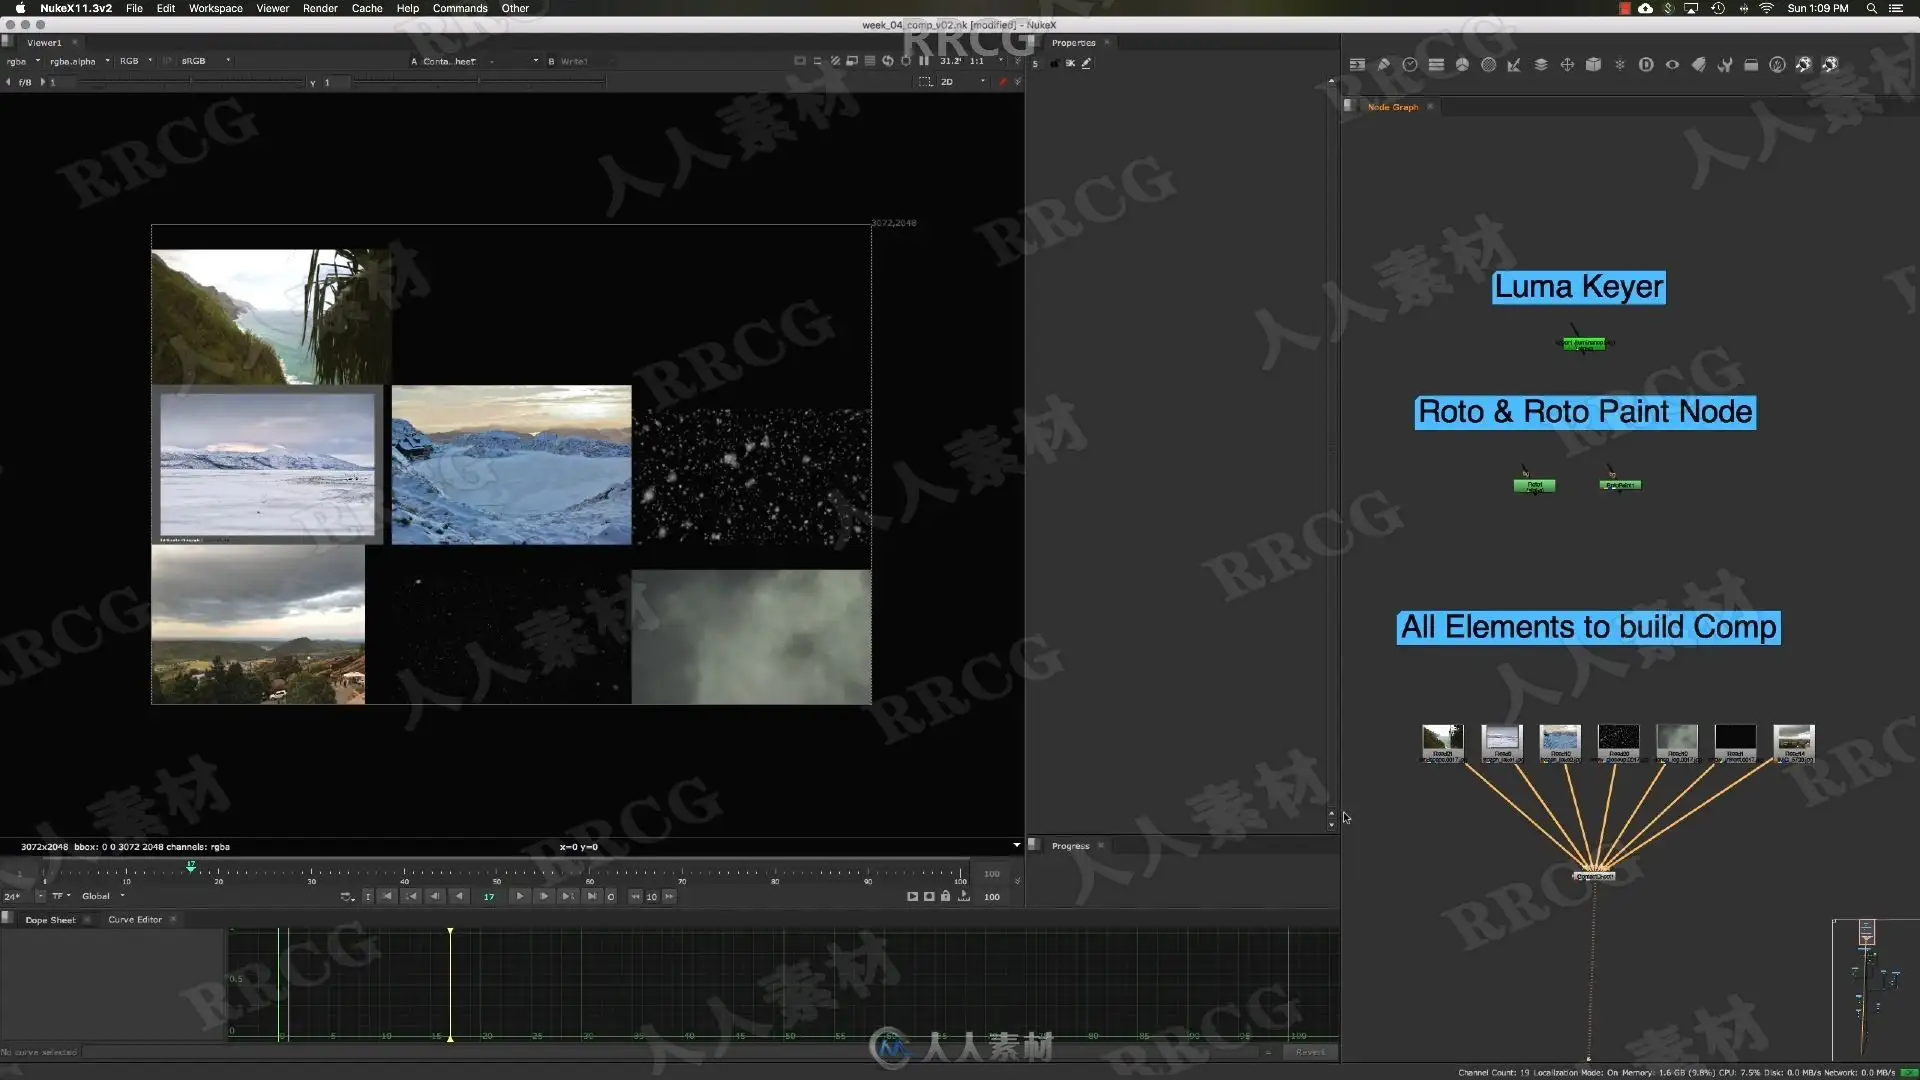1920x1080 pixels.
Task: Open the Deep nodes D icon
Action: 1646,64
